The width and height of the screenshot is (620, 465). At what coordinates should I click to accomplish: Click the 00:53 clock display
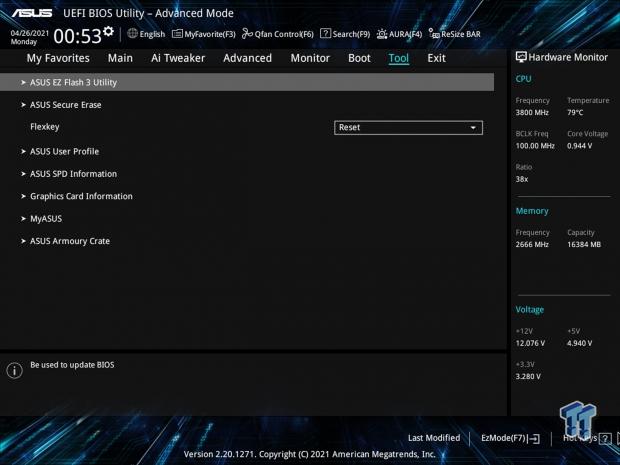[x=78, y=36]
